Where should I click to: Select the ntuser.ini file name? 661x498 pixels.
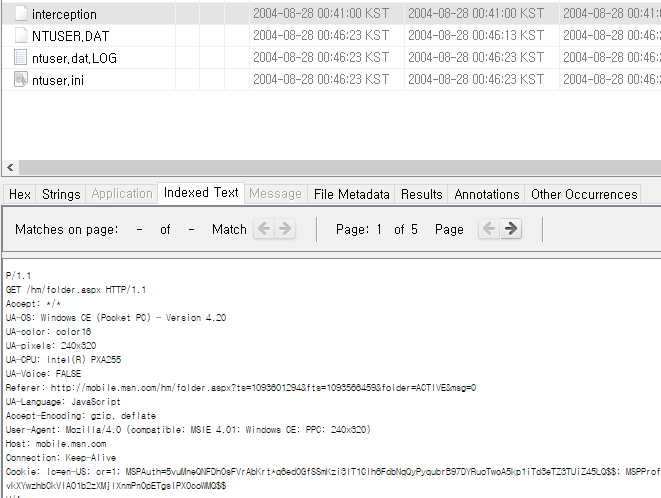coord(58,80)
